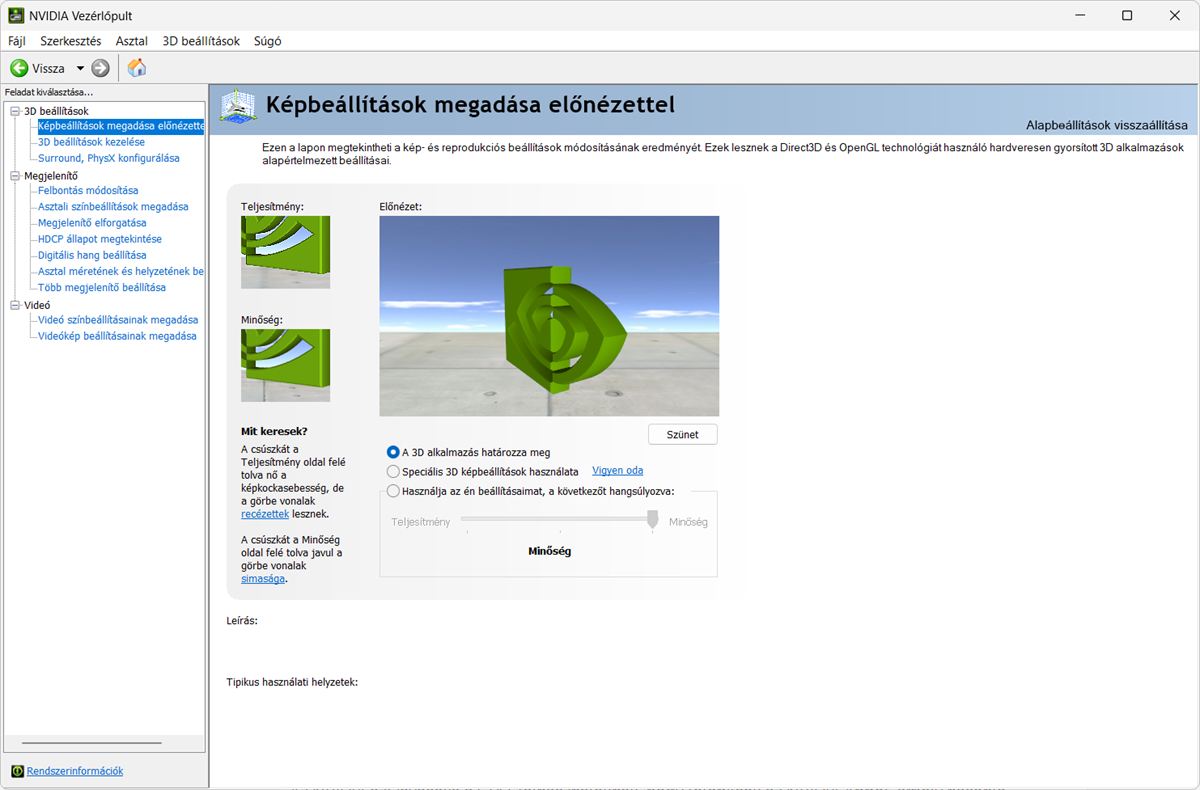Click the 'Mit keresek?' heading
Image resolution: width=1200 pixels, height=790 pixels.
pyautogui.click(x=274, y=431)
